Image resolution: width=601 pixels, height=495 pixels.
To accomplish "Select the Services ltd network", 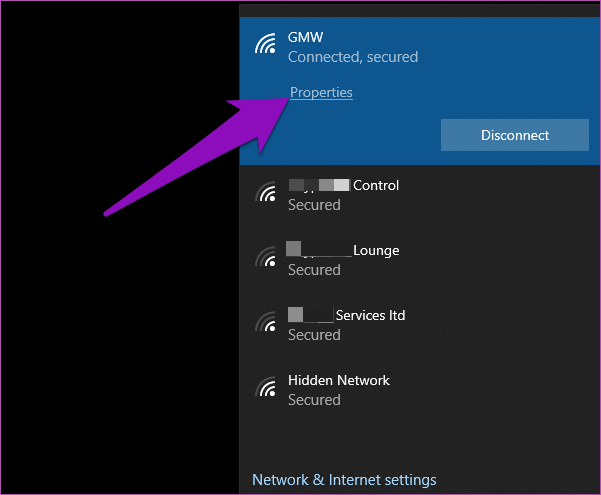I will (x=346, y=315).
